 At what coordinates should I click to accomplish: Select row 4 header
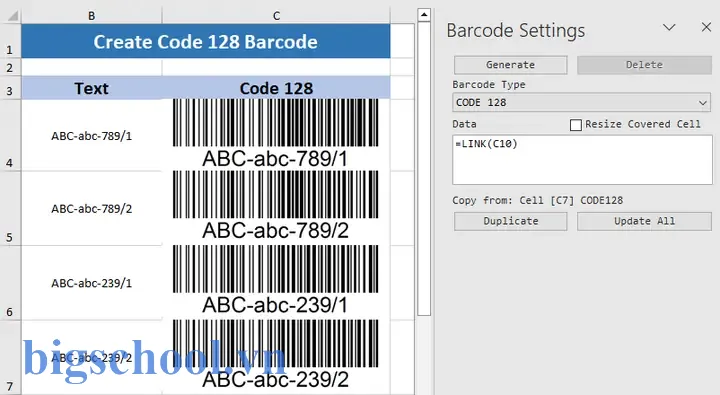10,135
